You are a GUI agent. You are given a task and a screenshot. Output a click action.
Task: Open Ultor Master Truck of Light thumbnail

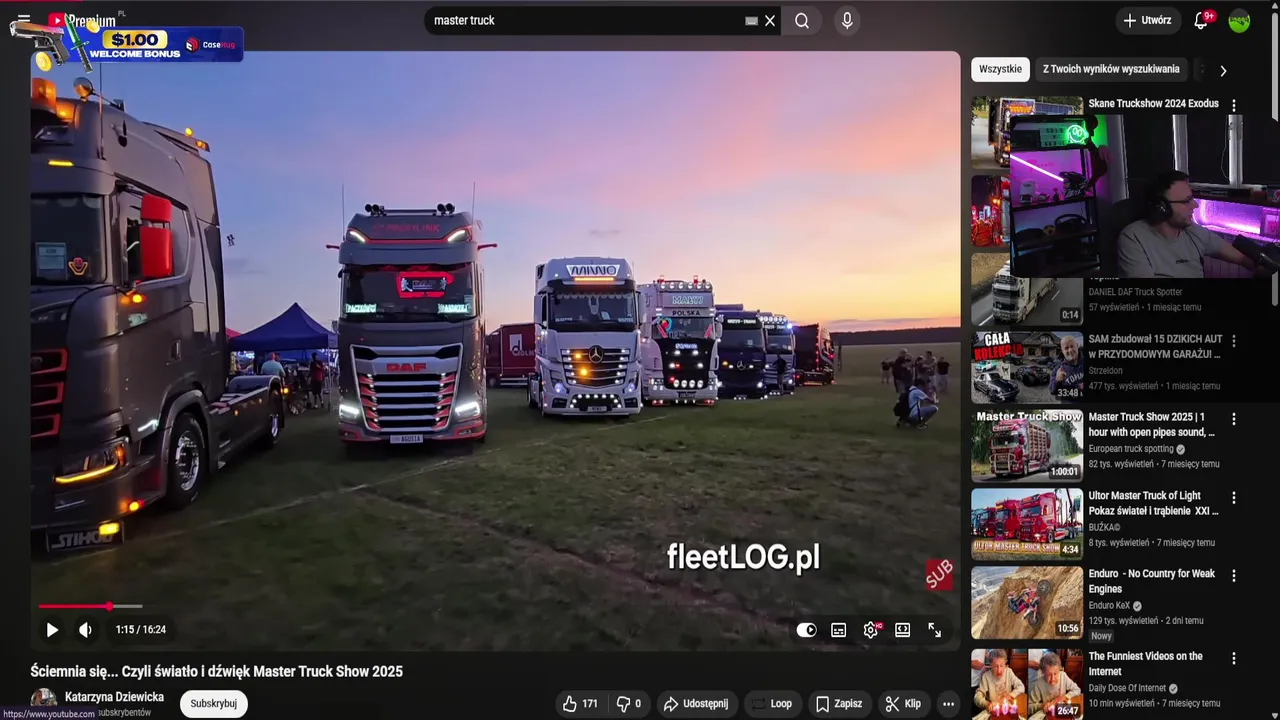1027,524
